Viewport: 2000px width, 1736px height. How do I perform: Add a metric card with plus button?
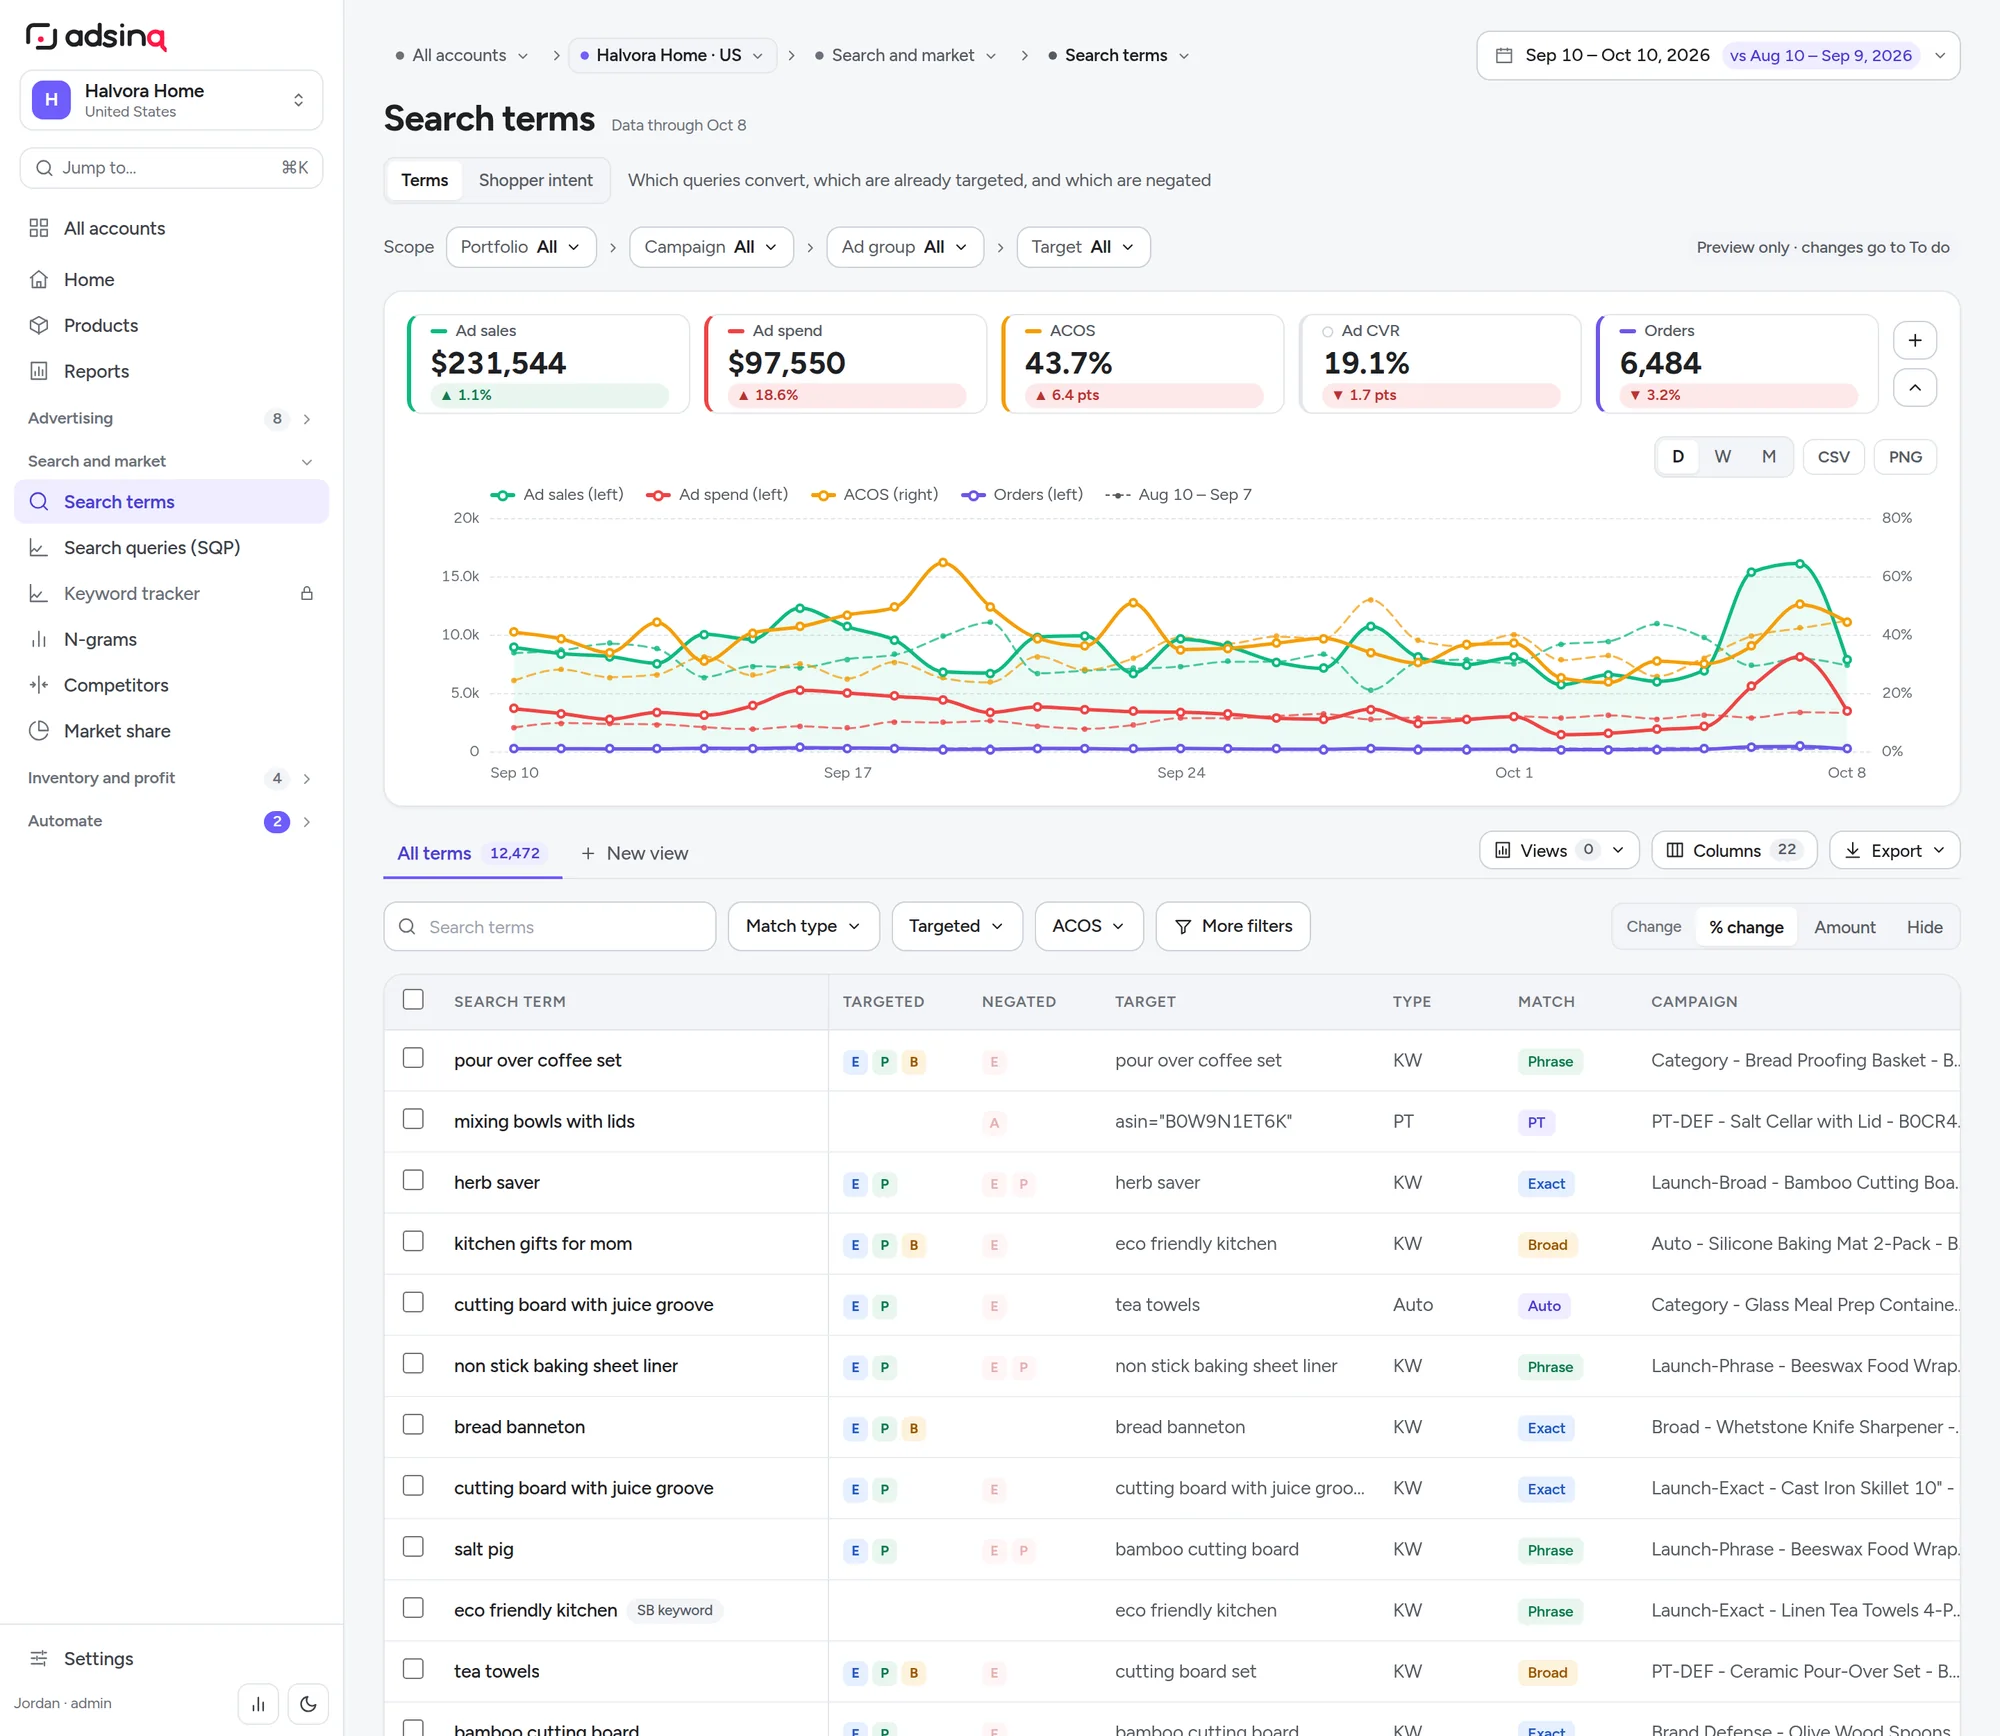click(1915, 341)
